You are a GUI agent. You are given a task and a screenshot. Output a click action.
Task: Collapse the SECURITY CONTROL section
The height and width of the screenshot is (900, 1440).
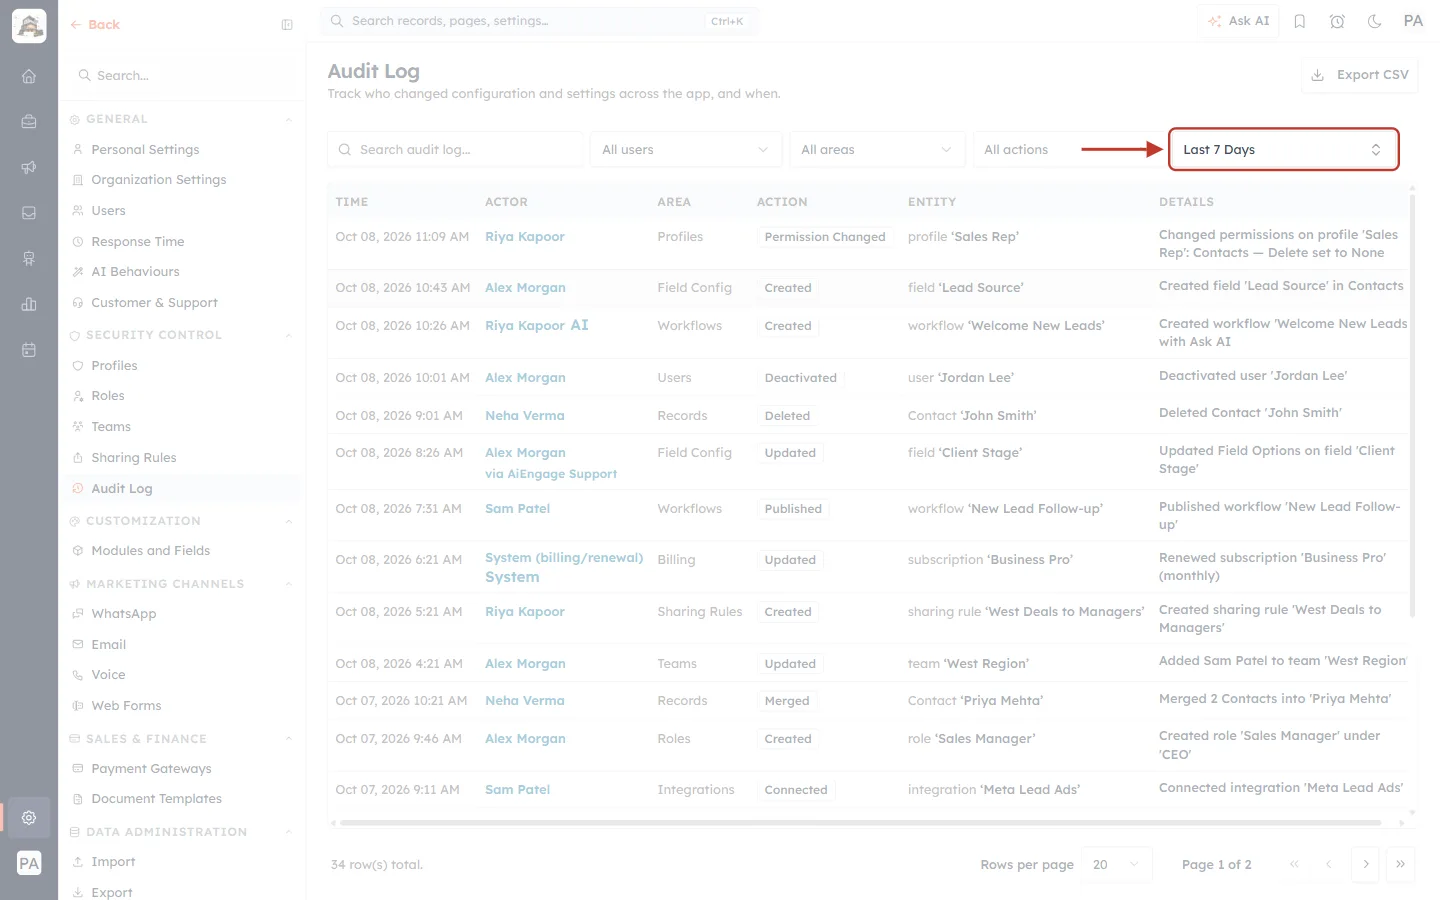point(288,336)
